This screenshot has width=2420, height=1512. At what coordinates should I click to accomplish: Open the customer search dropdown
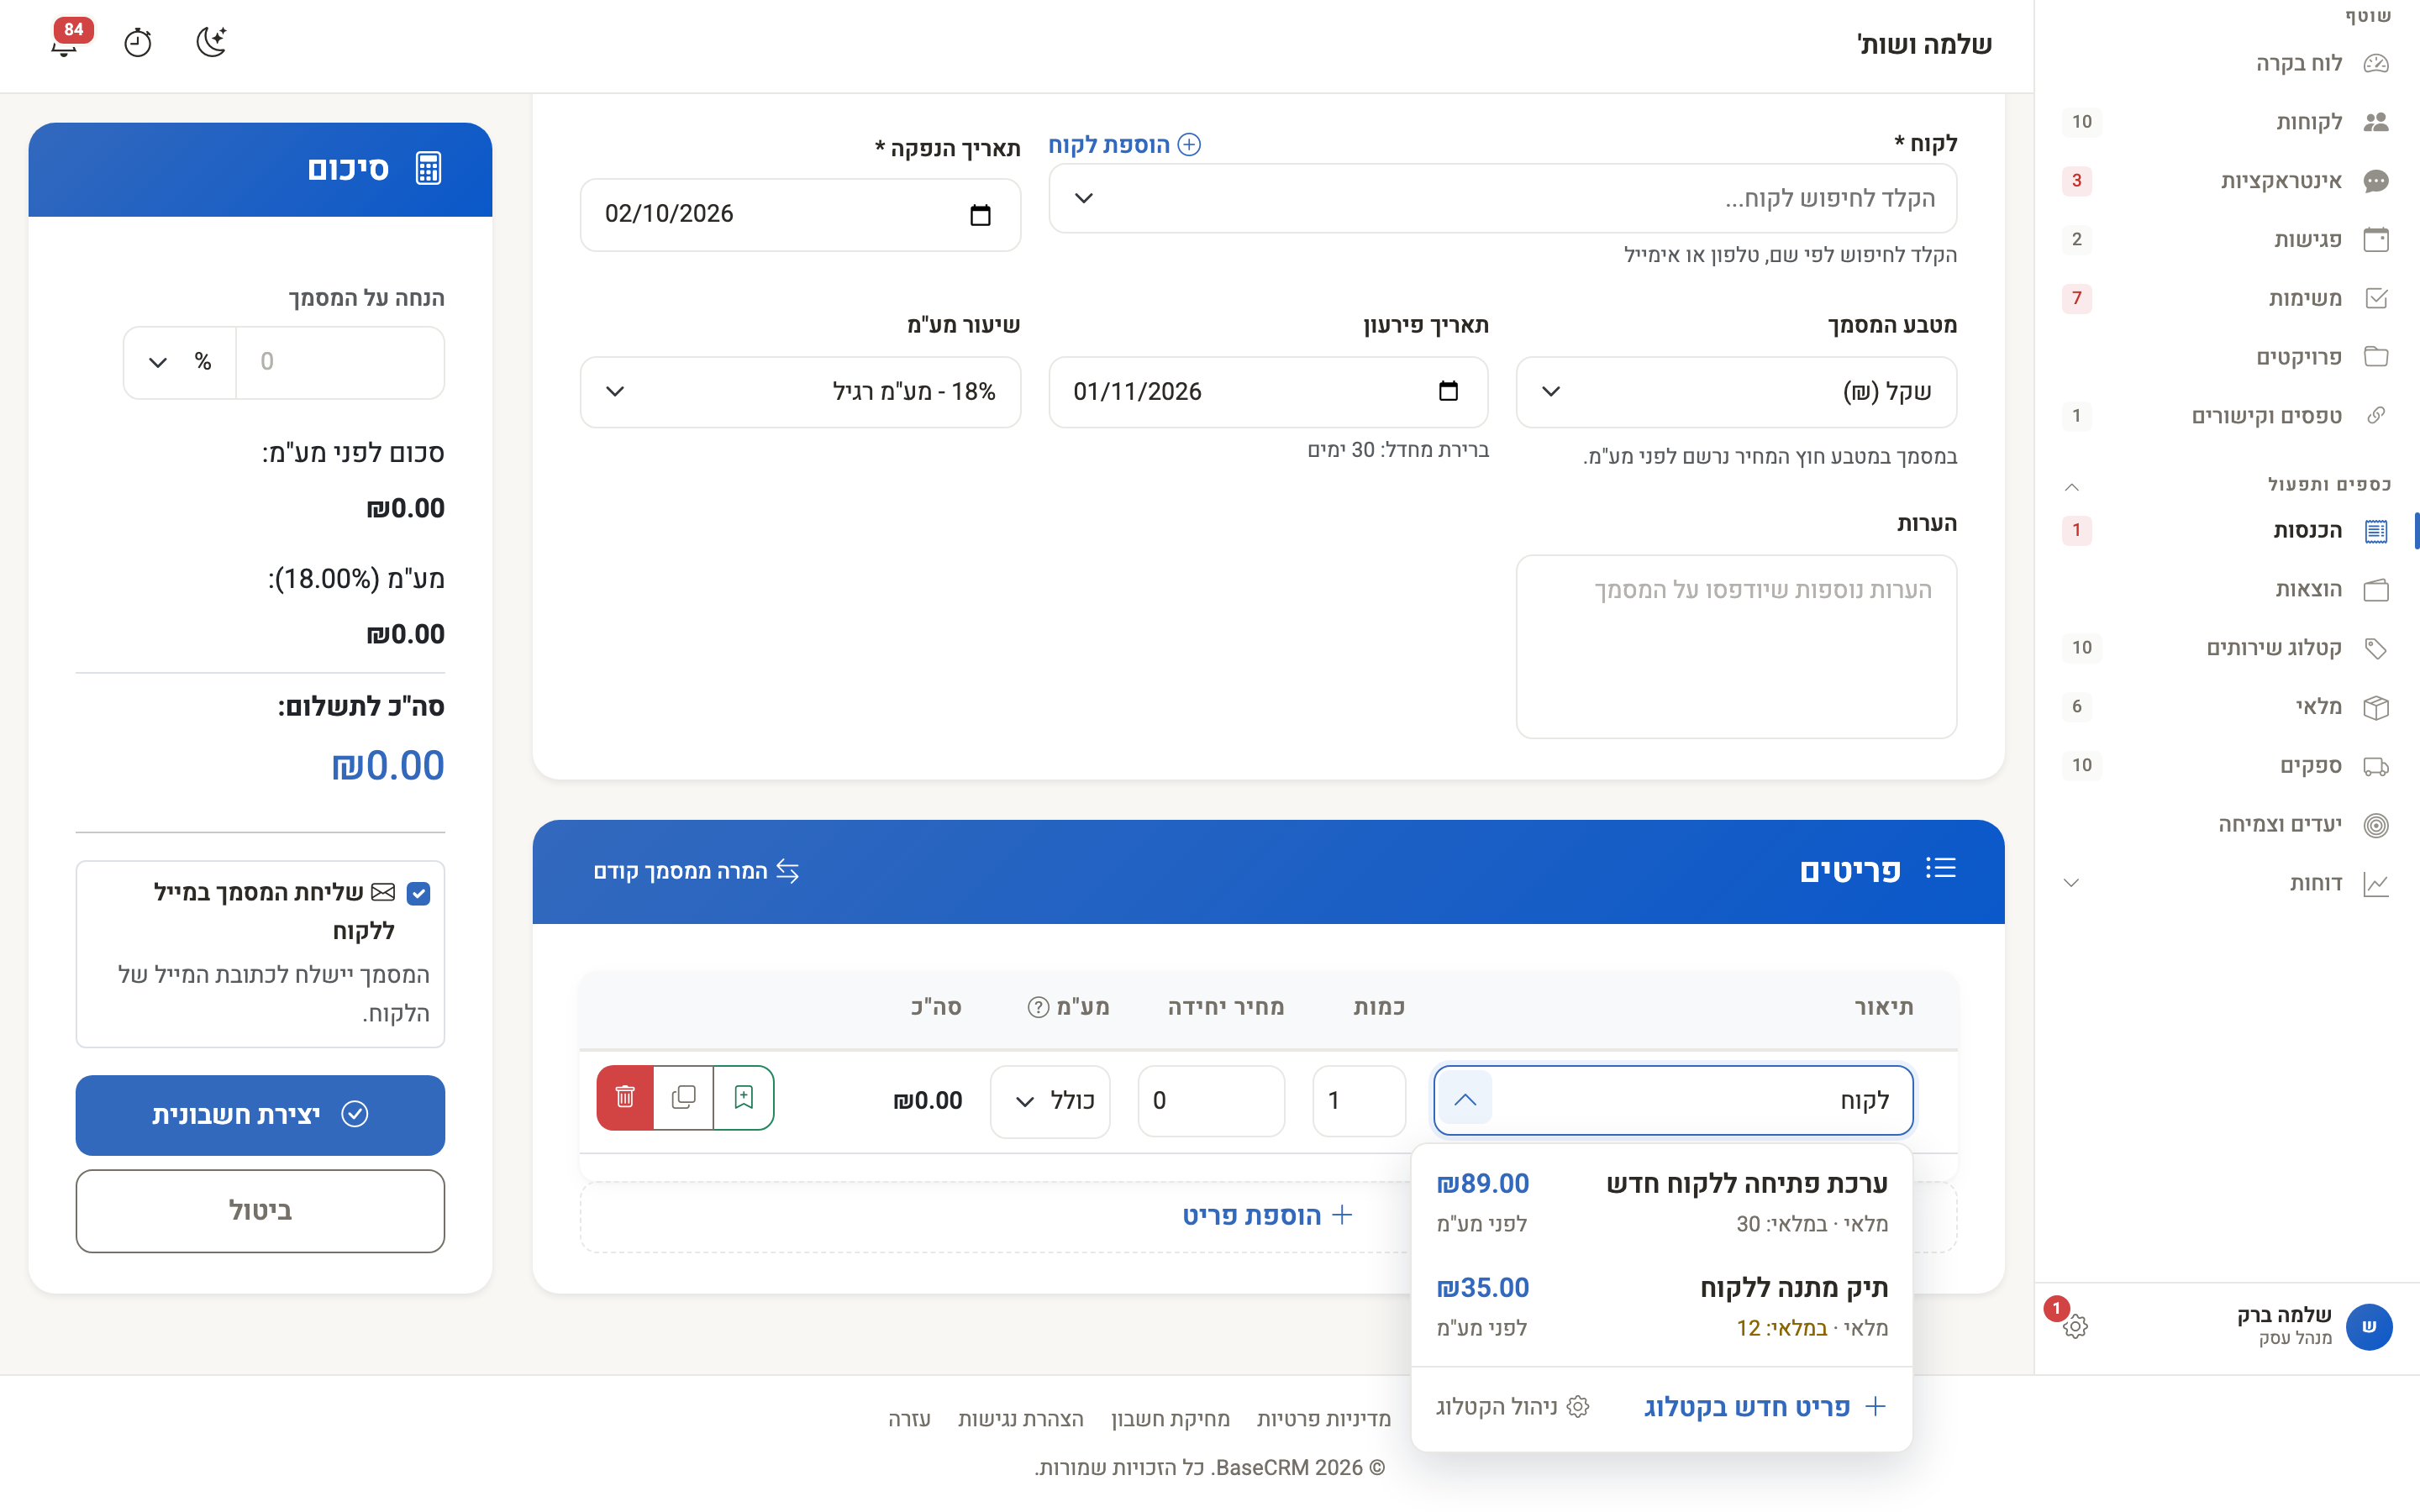(1502, 198)
